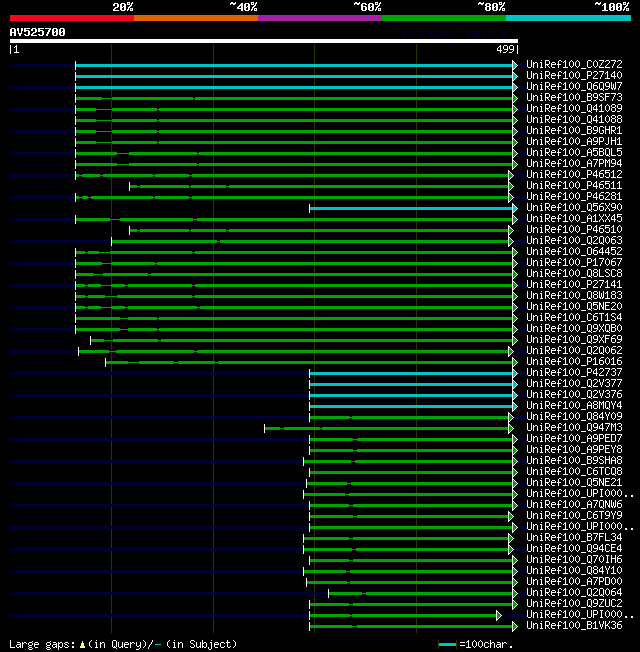Select the UniRef100_B9SF73 label

pos(574,98)
